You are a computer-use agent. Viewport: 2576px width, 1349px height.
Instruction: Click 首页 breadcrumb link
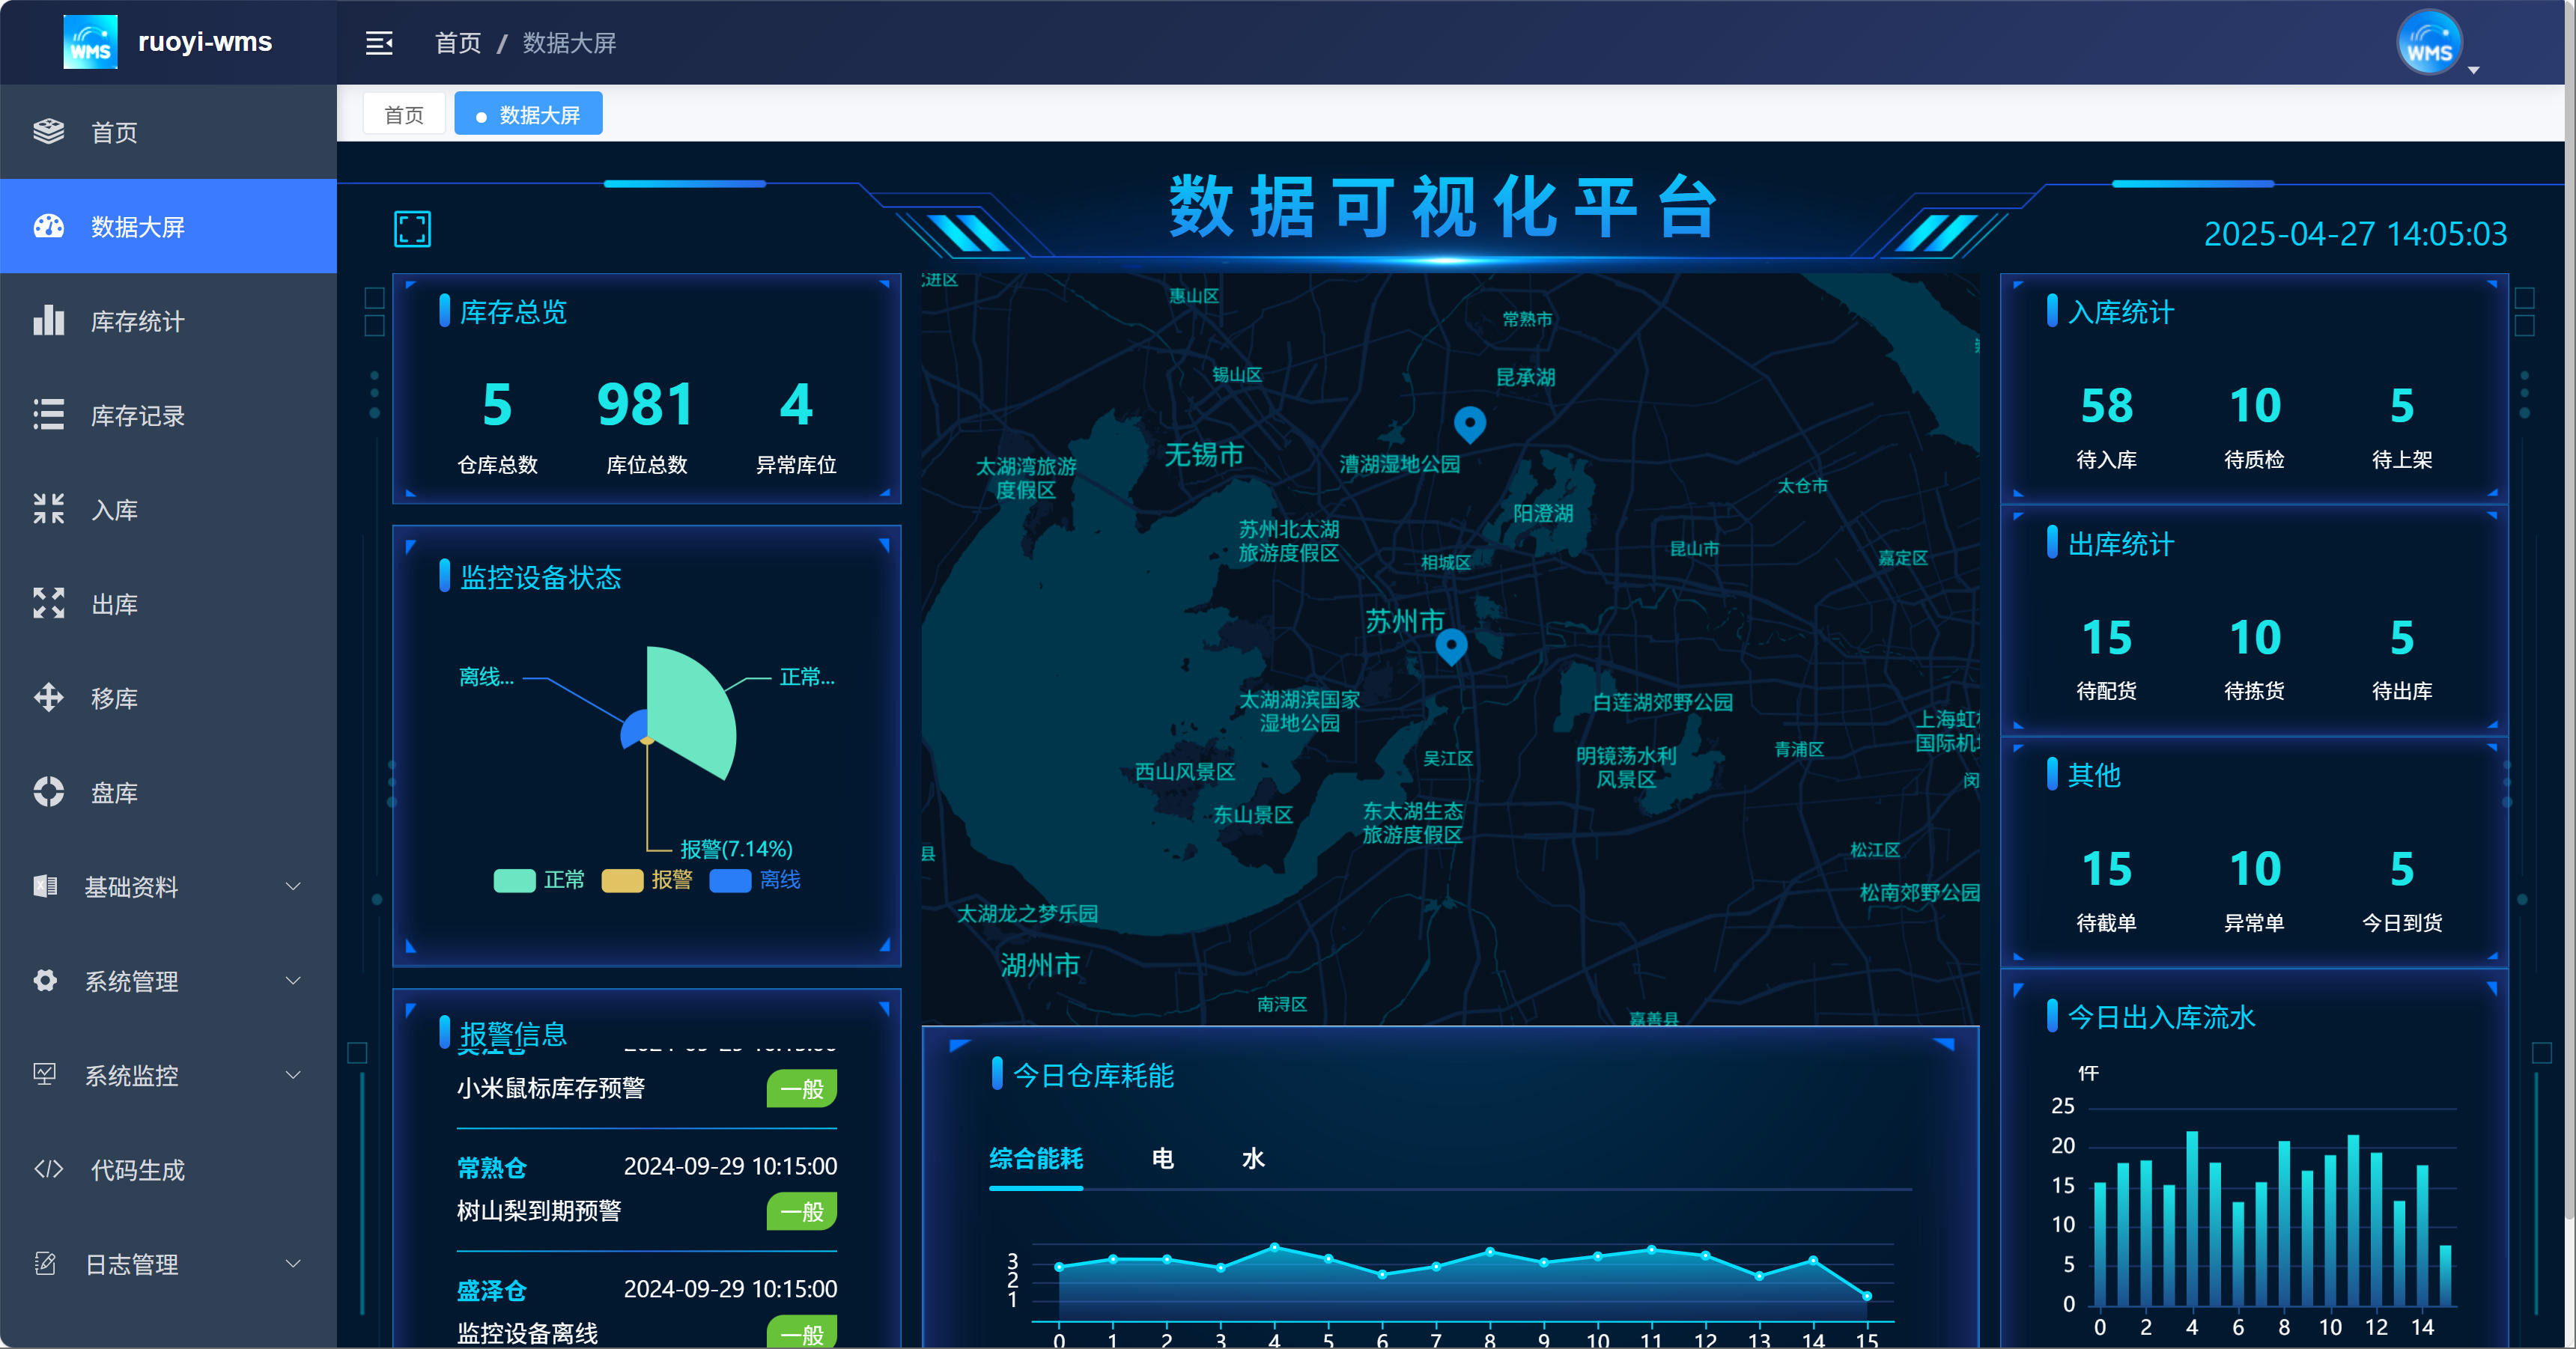pos(458,43)
